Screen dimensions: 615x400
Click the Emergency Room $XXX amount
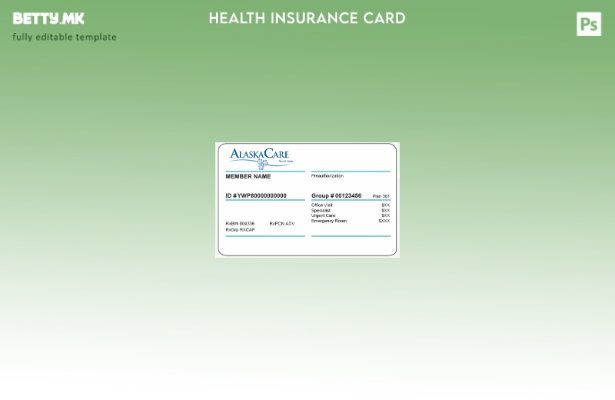tap(384, 220)
